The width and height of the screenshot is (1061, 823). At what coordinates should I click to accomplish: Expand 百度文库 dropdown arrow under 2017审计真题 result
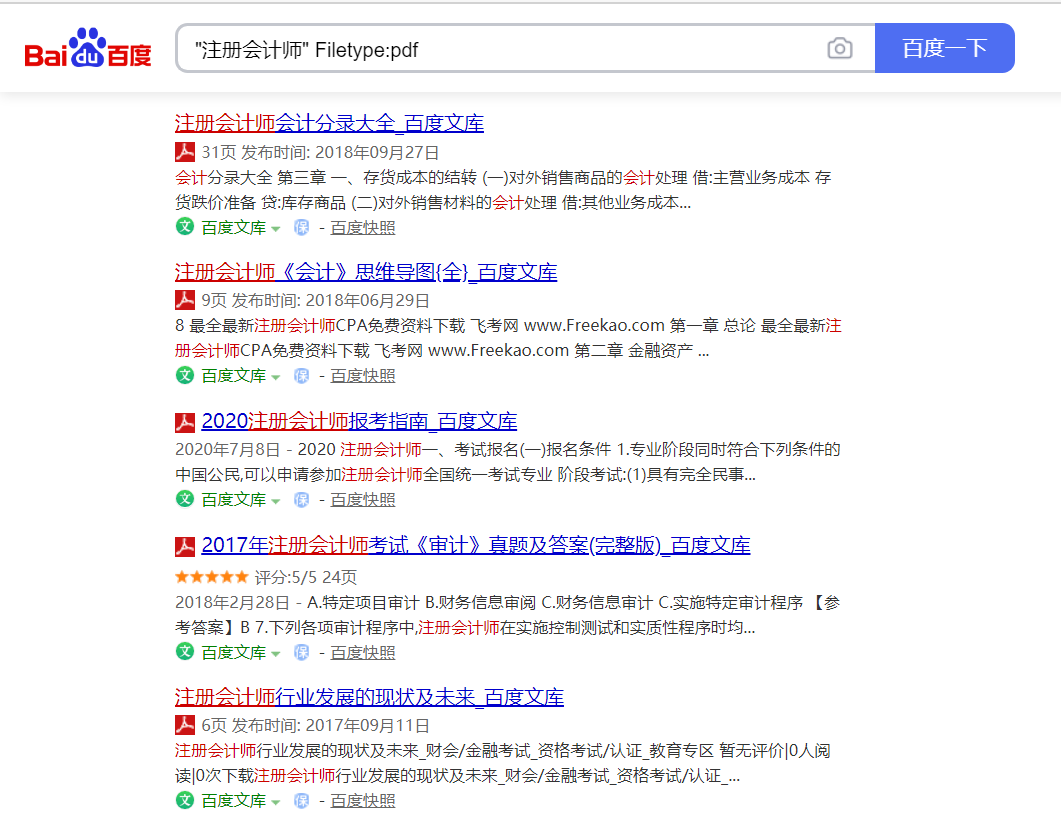pyautogui.click(x=275, y=654)
